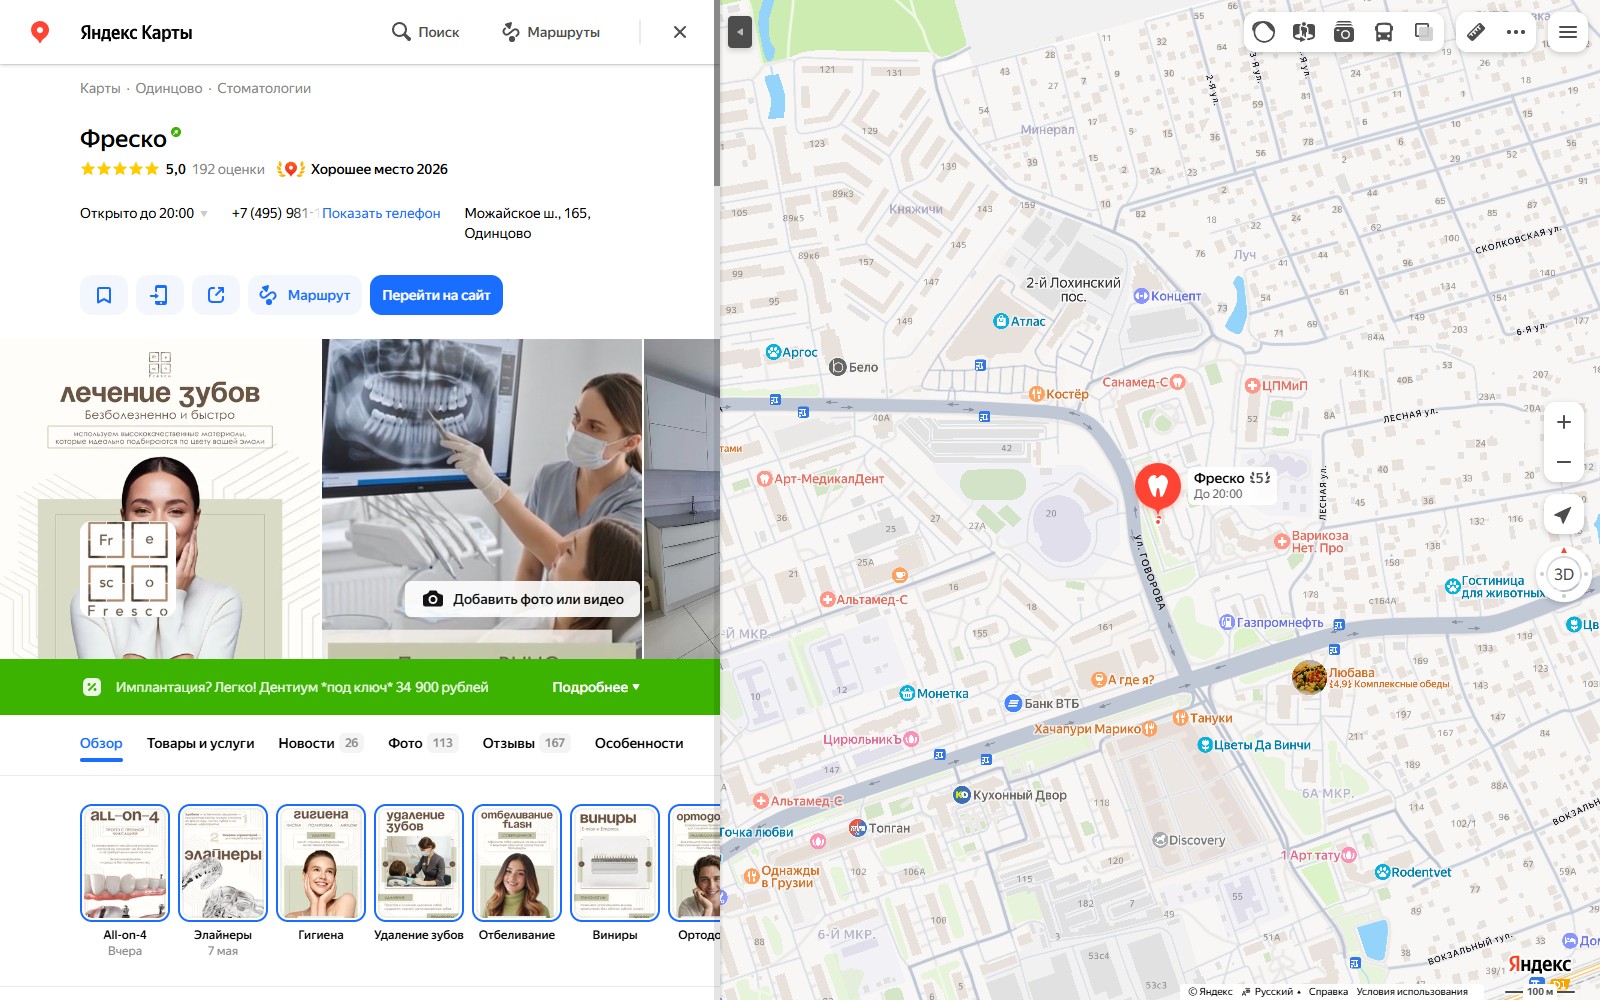
Task: Open Маршруты in the top bar
Action: coord(551,32)
